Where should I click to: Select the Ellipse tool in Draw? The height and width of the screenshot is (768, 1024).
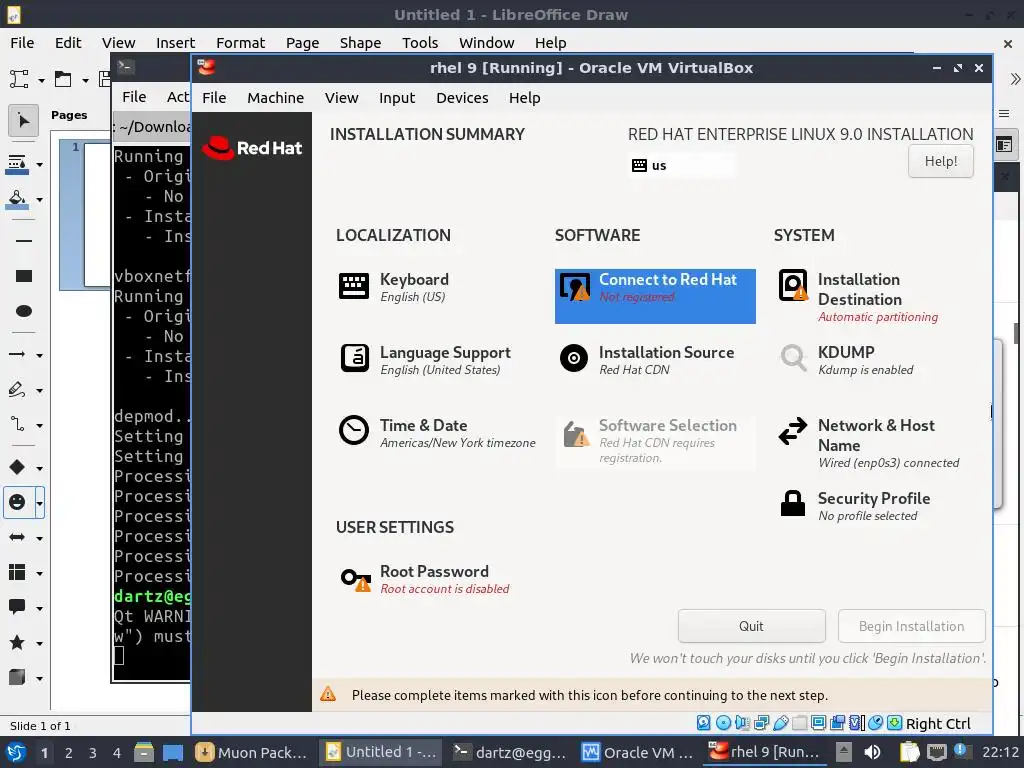click(x=24, y=311)
